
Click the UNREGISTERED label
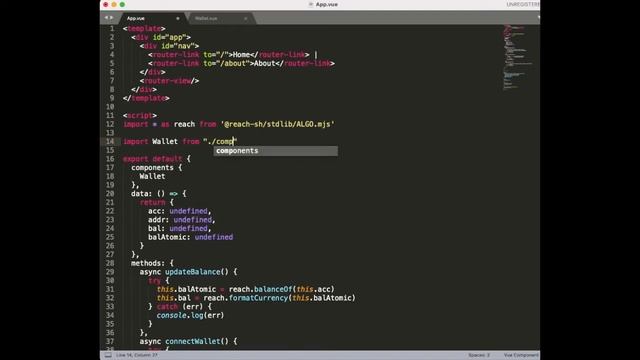[x=523, y=4]
